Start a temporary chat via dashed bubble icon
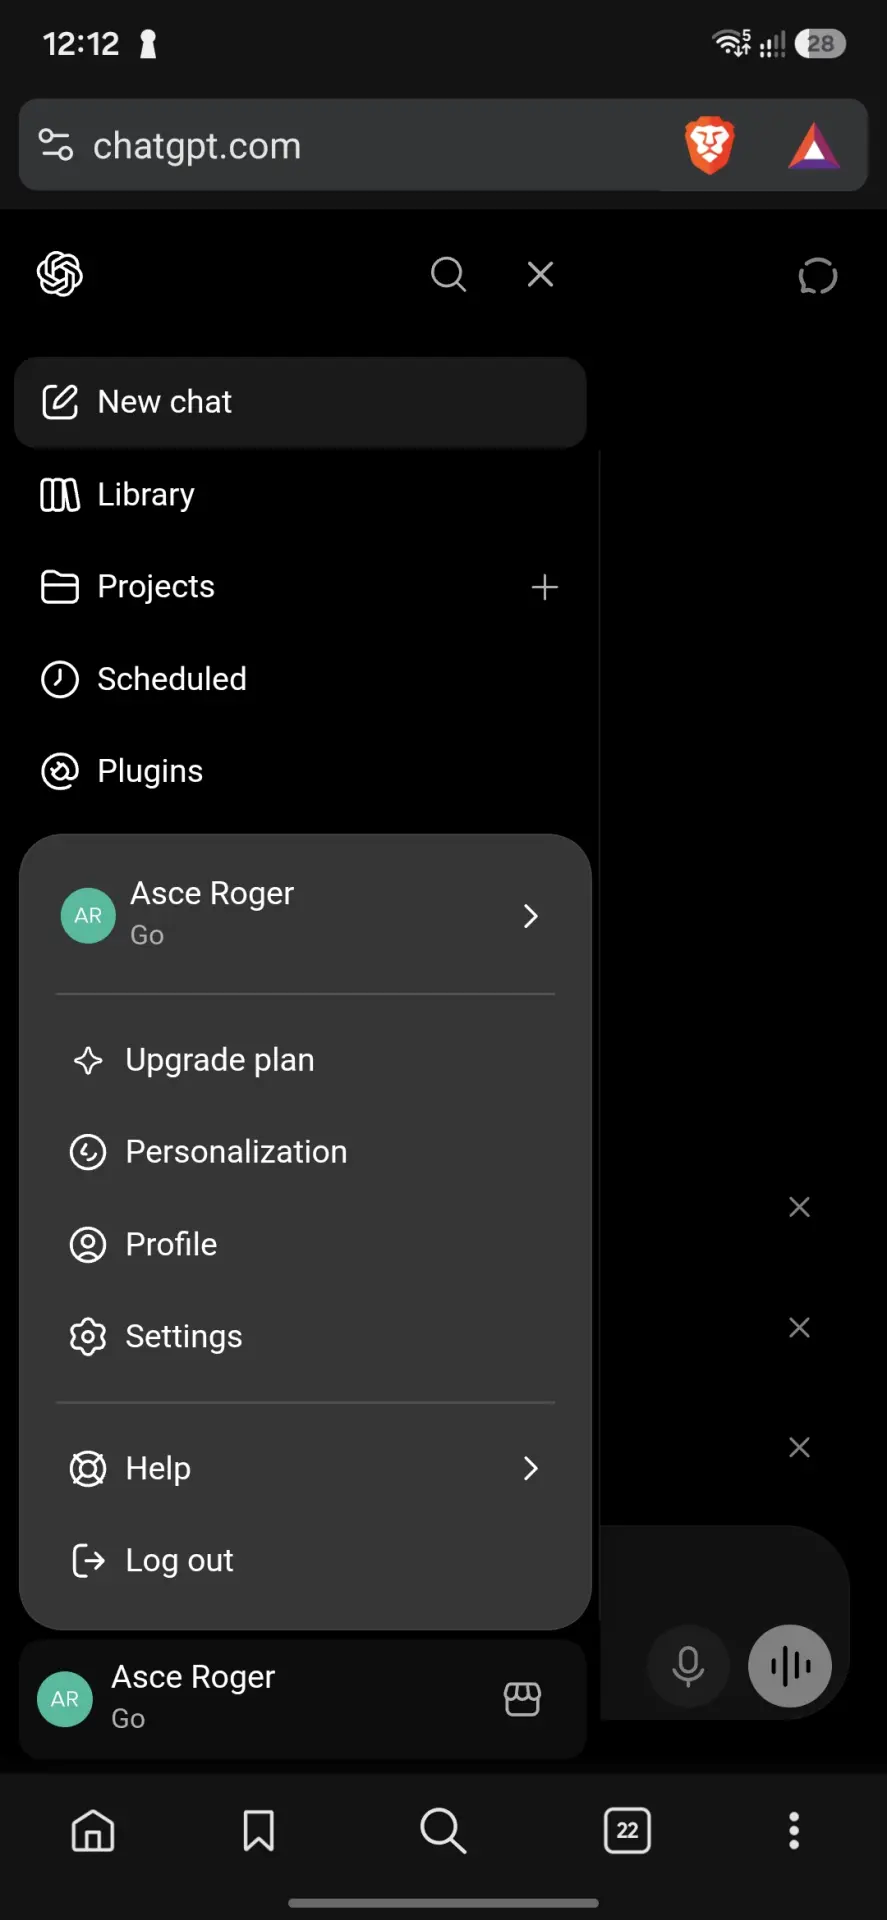 pyautogui.click(x=818, y=276)
